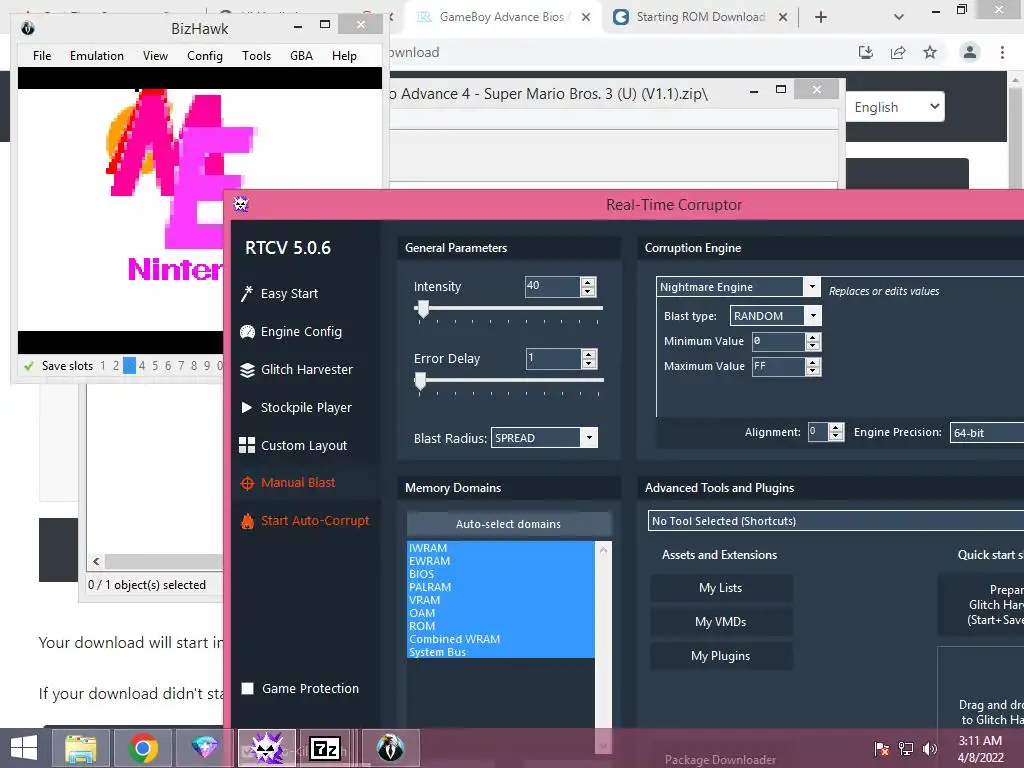Open the Engine Precision 64-bit dropdown
Screen dimensions: 1024x768
point(987,432)
